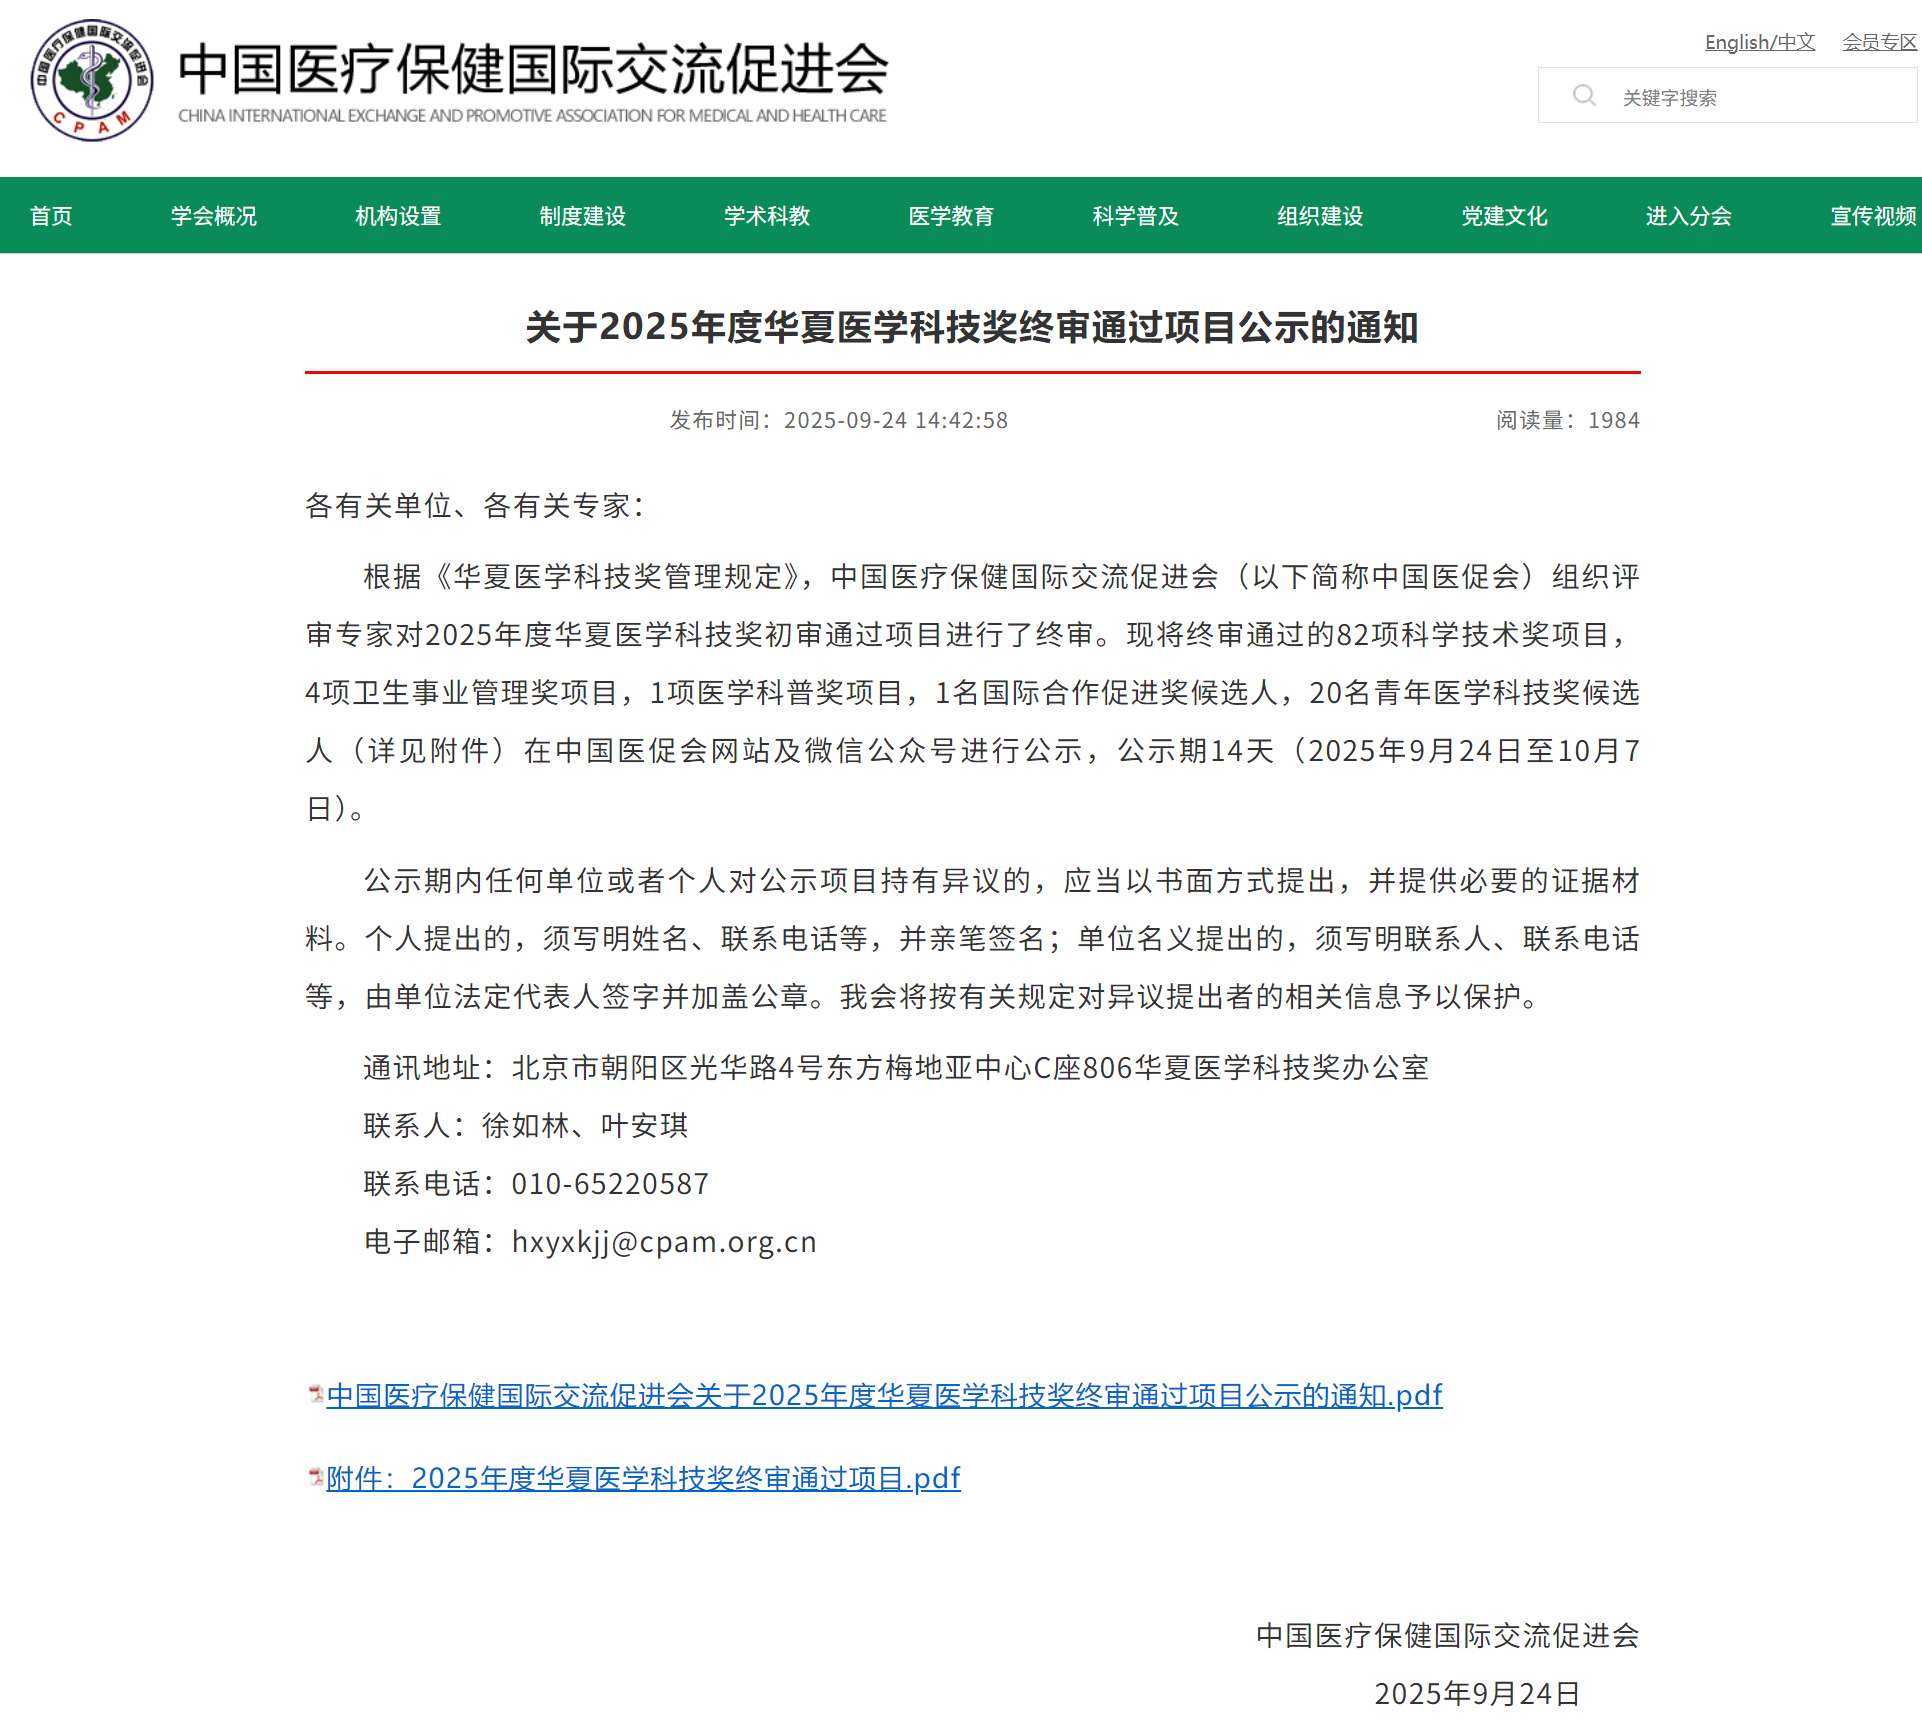Select 制度建设 in the green navbar
This screenshot has height=1733, width=1922.
582,216
